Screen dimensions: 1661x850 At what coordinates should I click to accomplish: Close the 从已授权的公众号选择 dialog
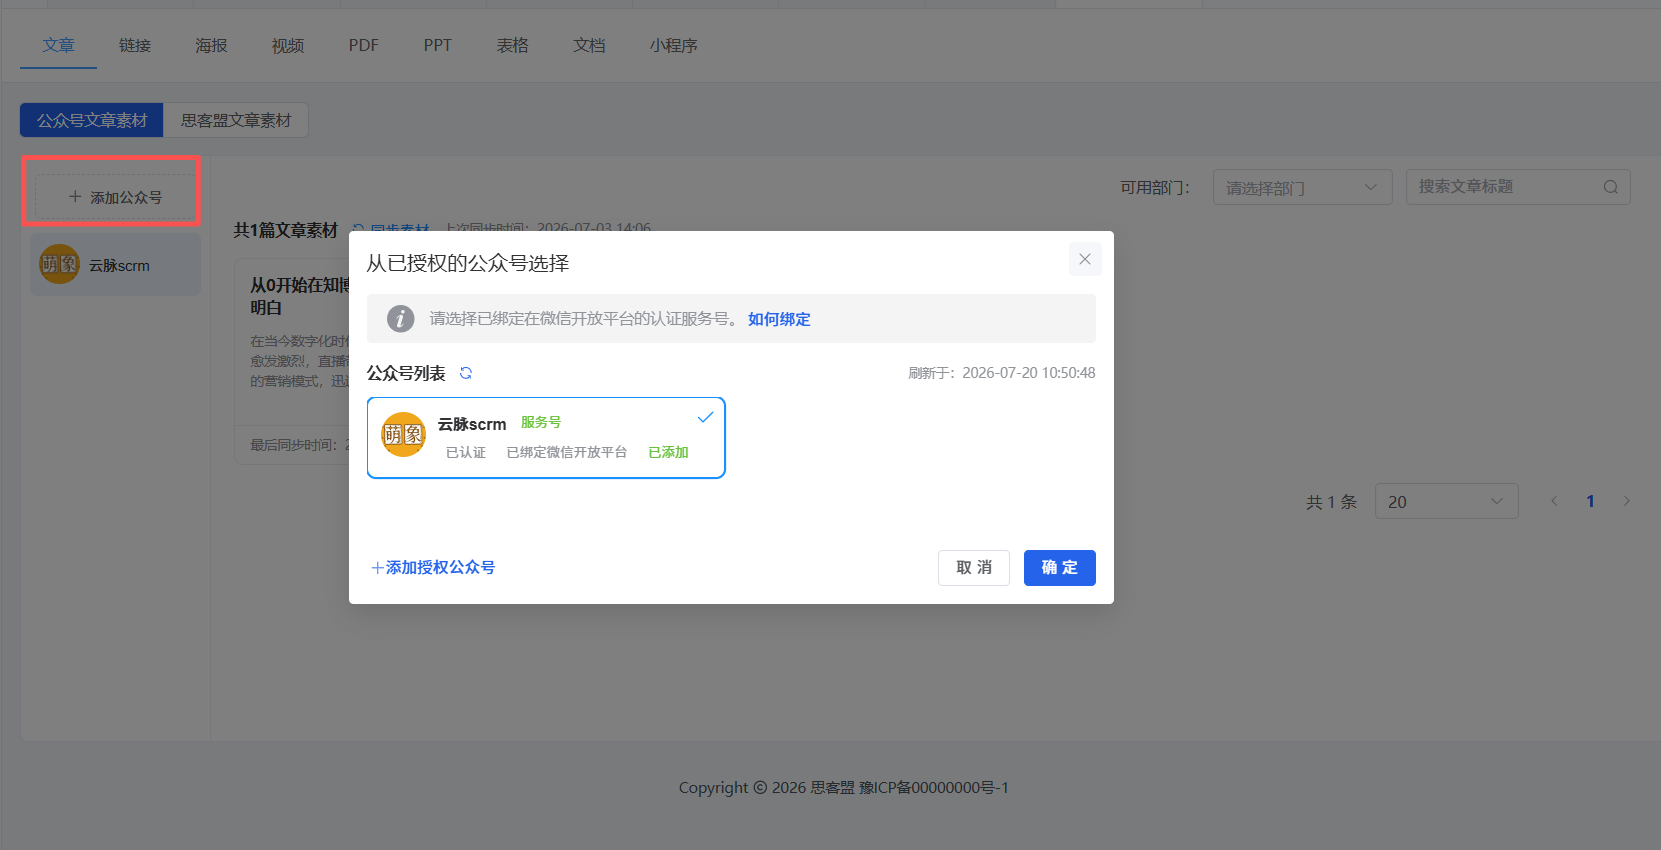[x=1085, y=259]
